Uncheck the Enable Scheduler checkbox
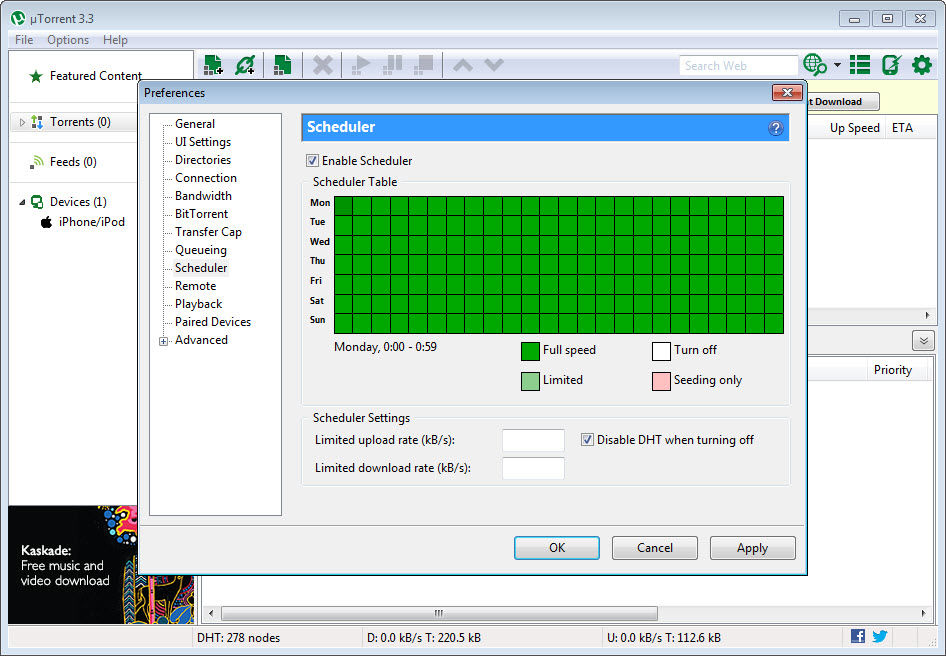The width and height of the screenshot is (946, 656). click(x=312, y=160)
